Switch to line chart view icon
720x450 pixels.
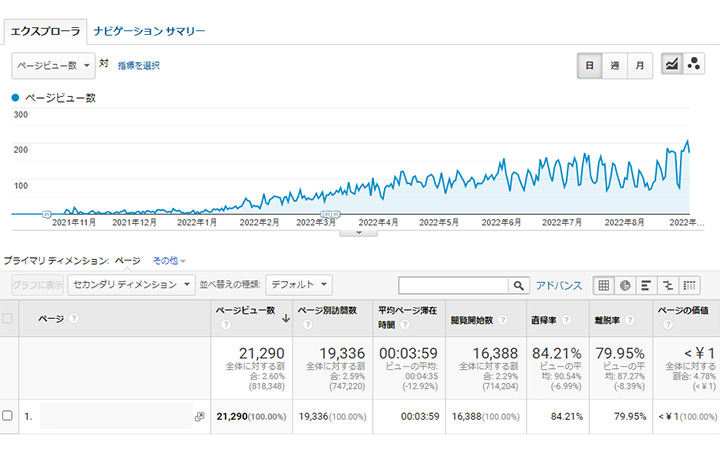[672, 64]
